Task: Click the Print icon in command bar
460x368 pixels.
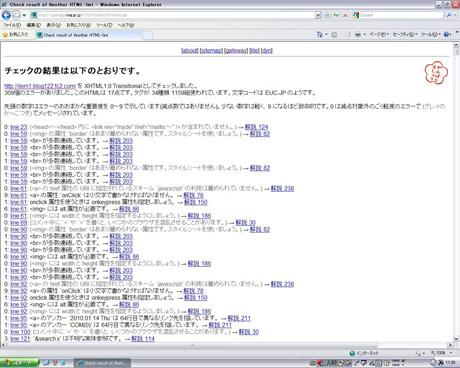Action: click(x=358, y=35)
